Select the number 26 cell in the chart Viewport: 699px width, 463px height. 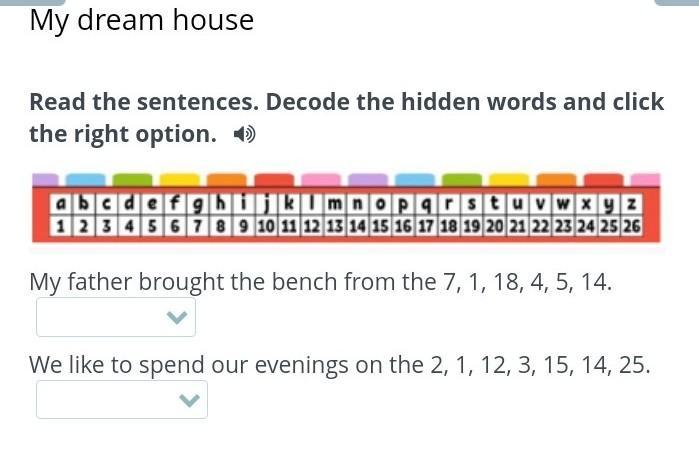631,227
